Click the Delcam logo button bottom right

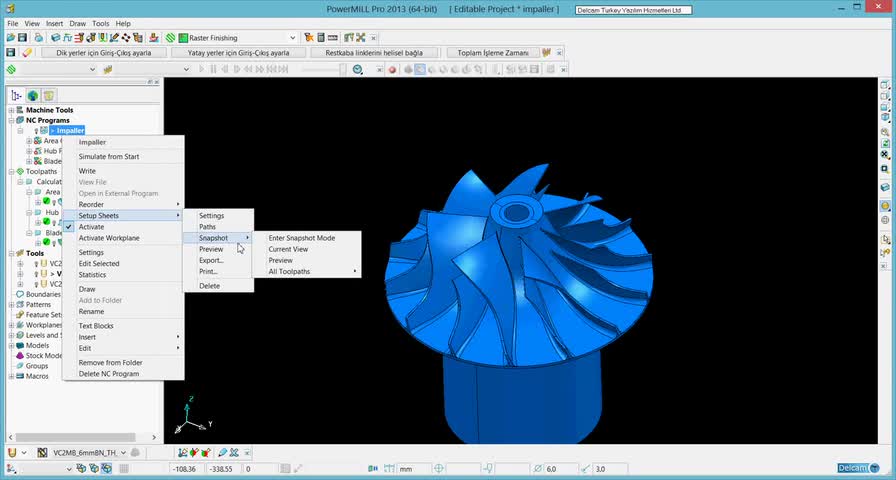(x=858, y=468)
